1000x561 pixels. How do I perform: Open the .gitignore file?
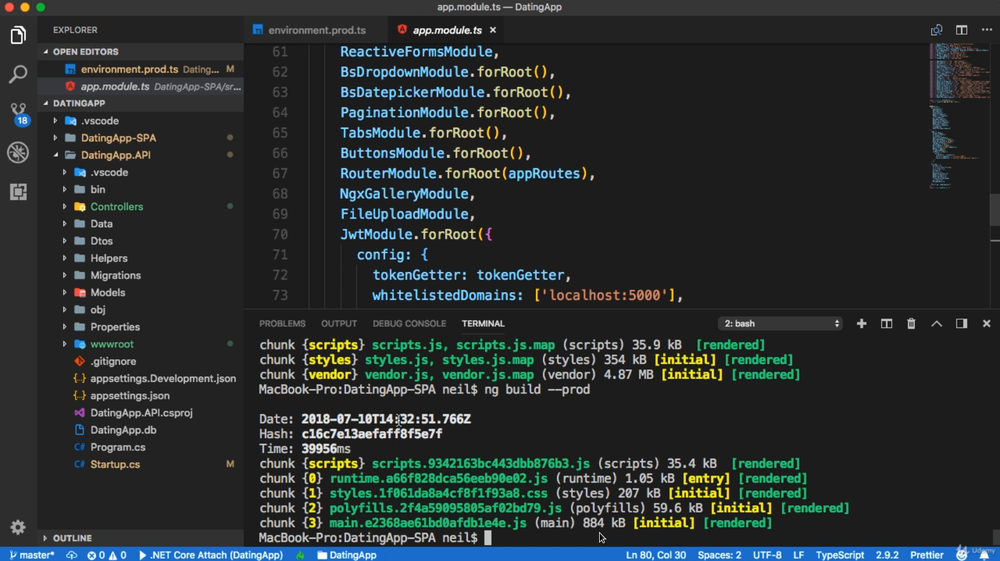(x=140, y=361)
